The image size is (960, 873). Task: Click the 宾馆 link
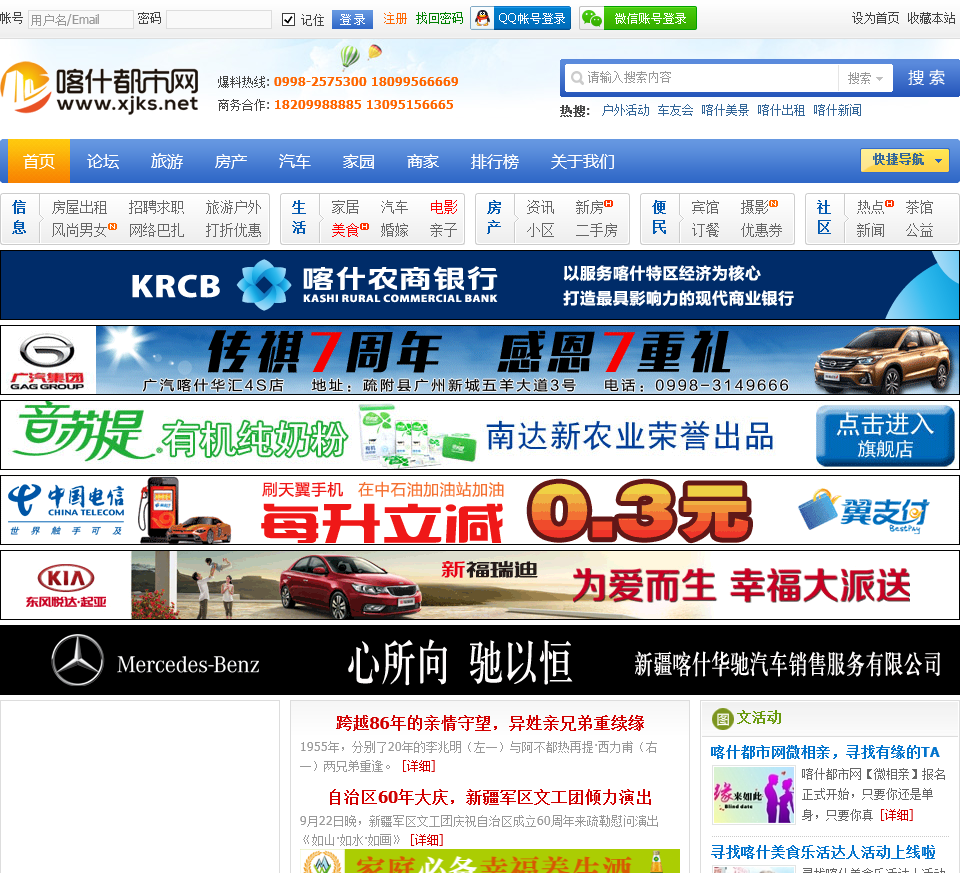[705, 208]
